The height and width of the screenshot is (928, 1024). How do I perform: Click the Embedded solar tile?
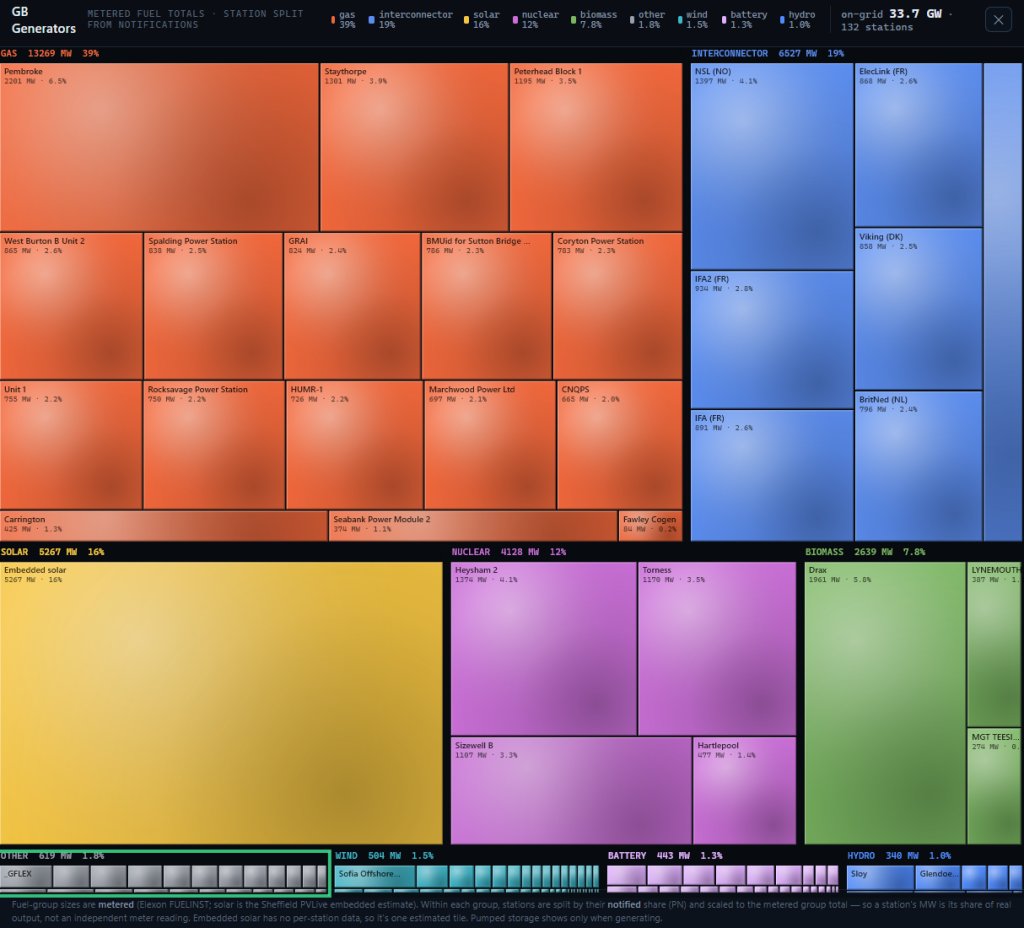[x=221, y=703]
